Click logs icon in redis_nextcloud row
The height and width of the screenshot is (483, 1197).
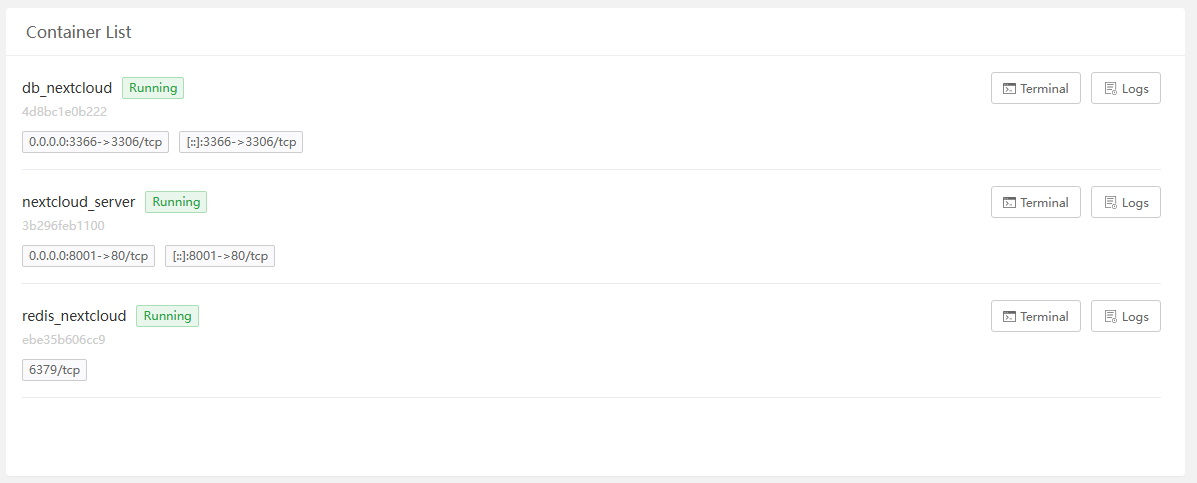click(x=1110, y=317)
